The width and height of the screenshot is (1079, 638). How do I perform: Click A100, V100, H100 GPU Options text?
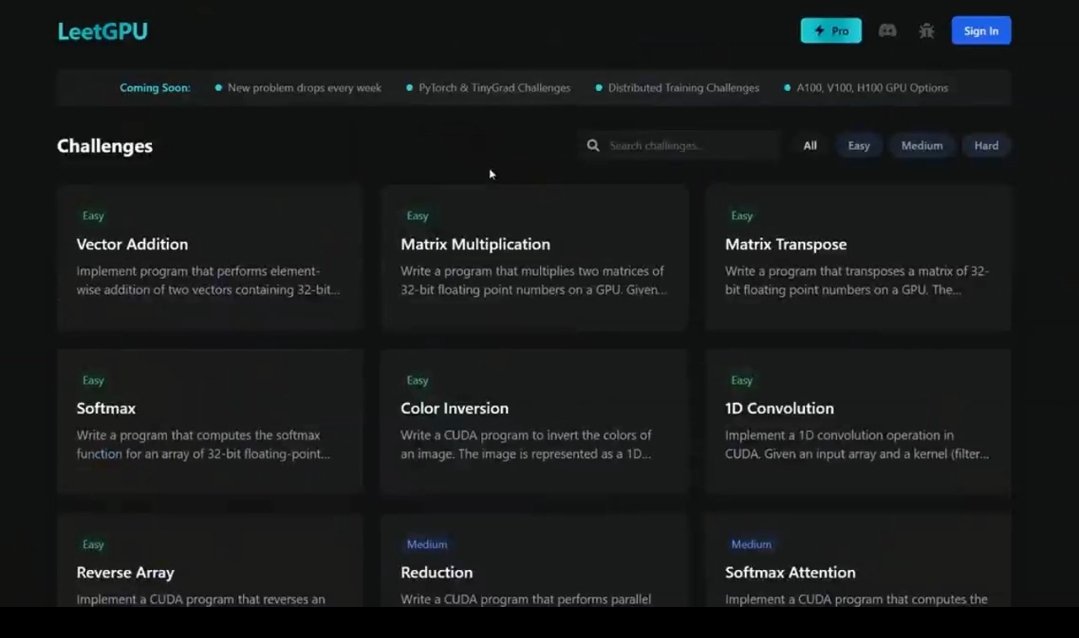(872, 88)
